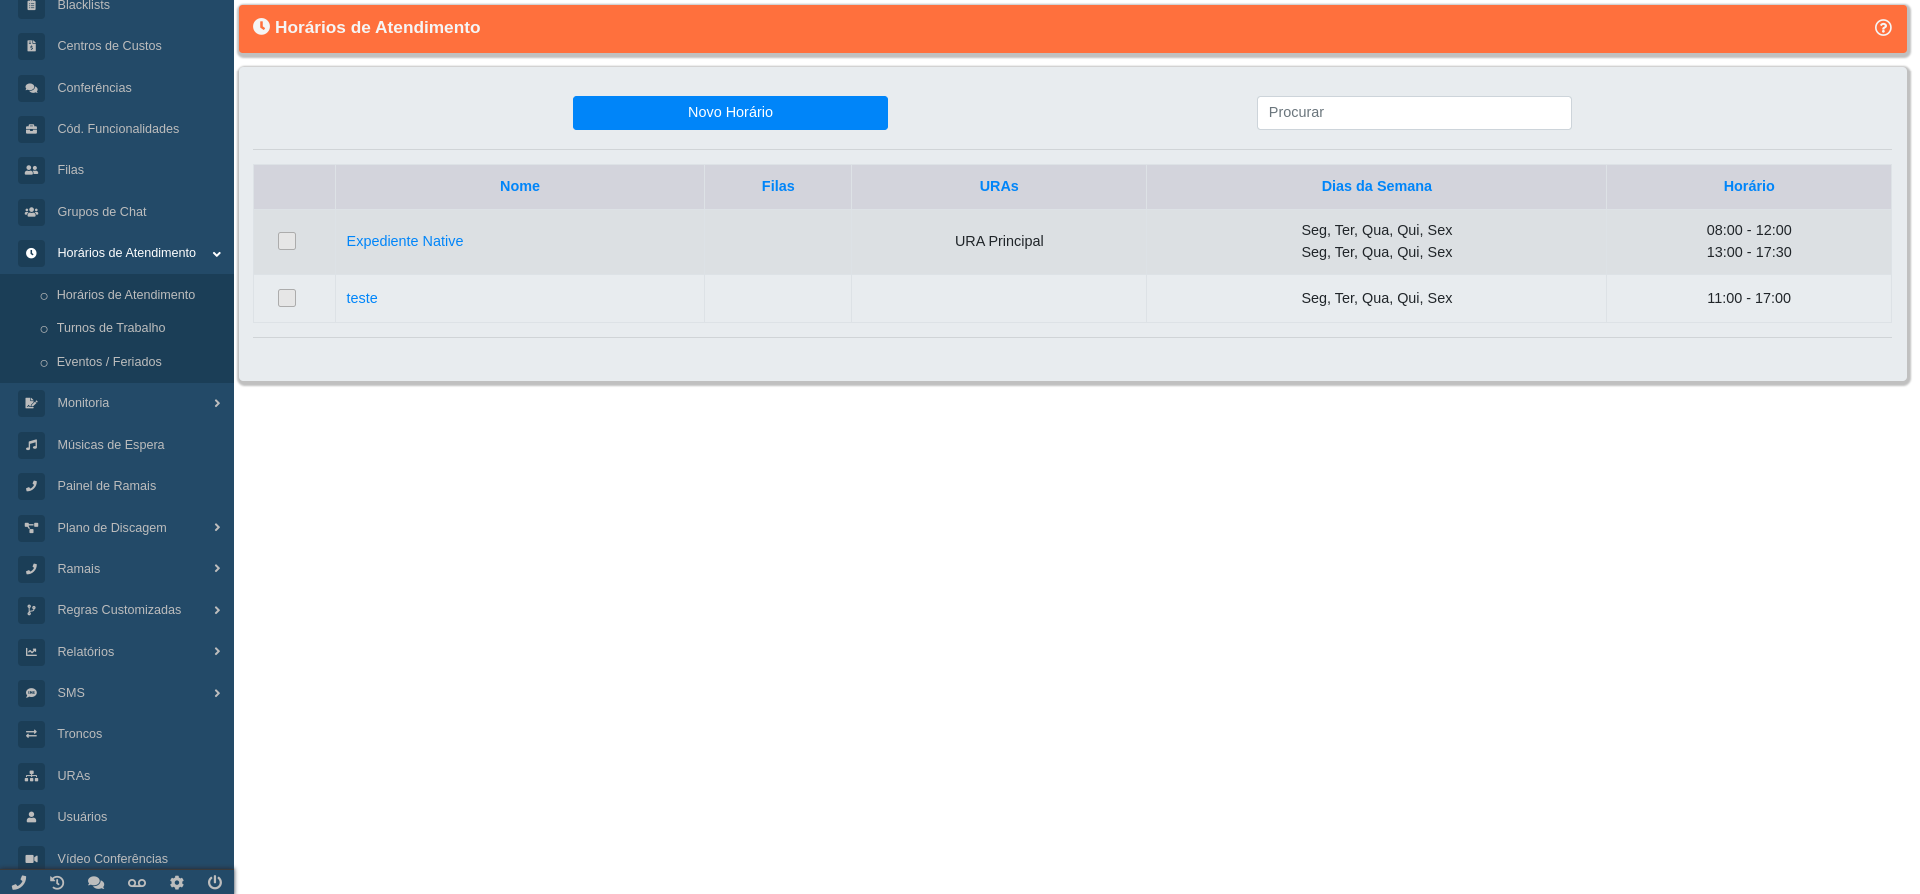Click the Regras Customizadas branch icon

pyautogui.click(x=31, y=610)
